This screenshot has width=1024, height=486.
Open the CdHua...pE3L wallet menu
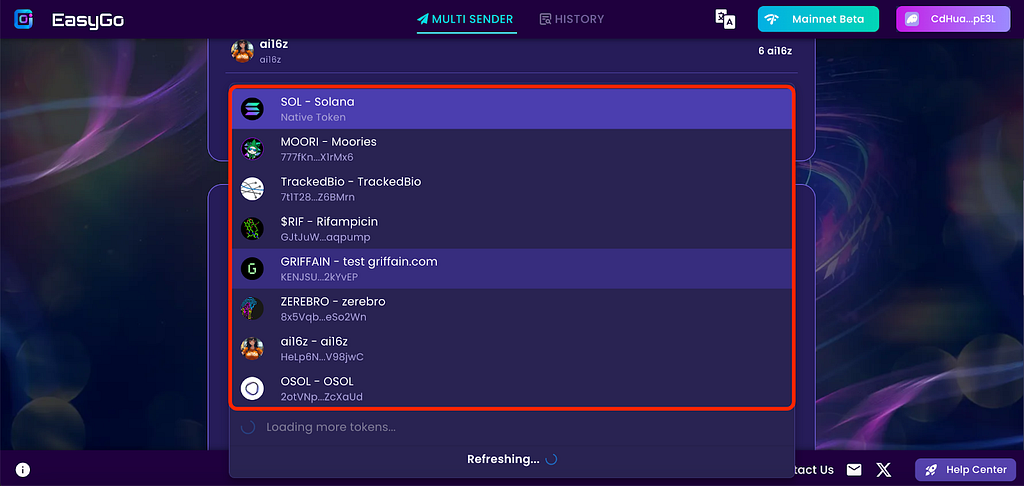tap(953, 19)
